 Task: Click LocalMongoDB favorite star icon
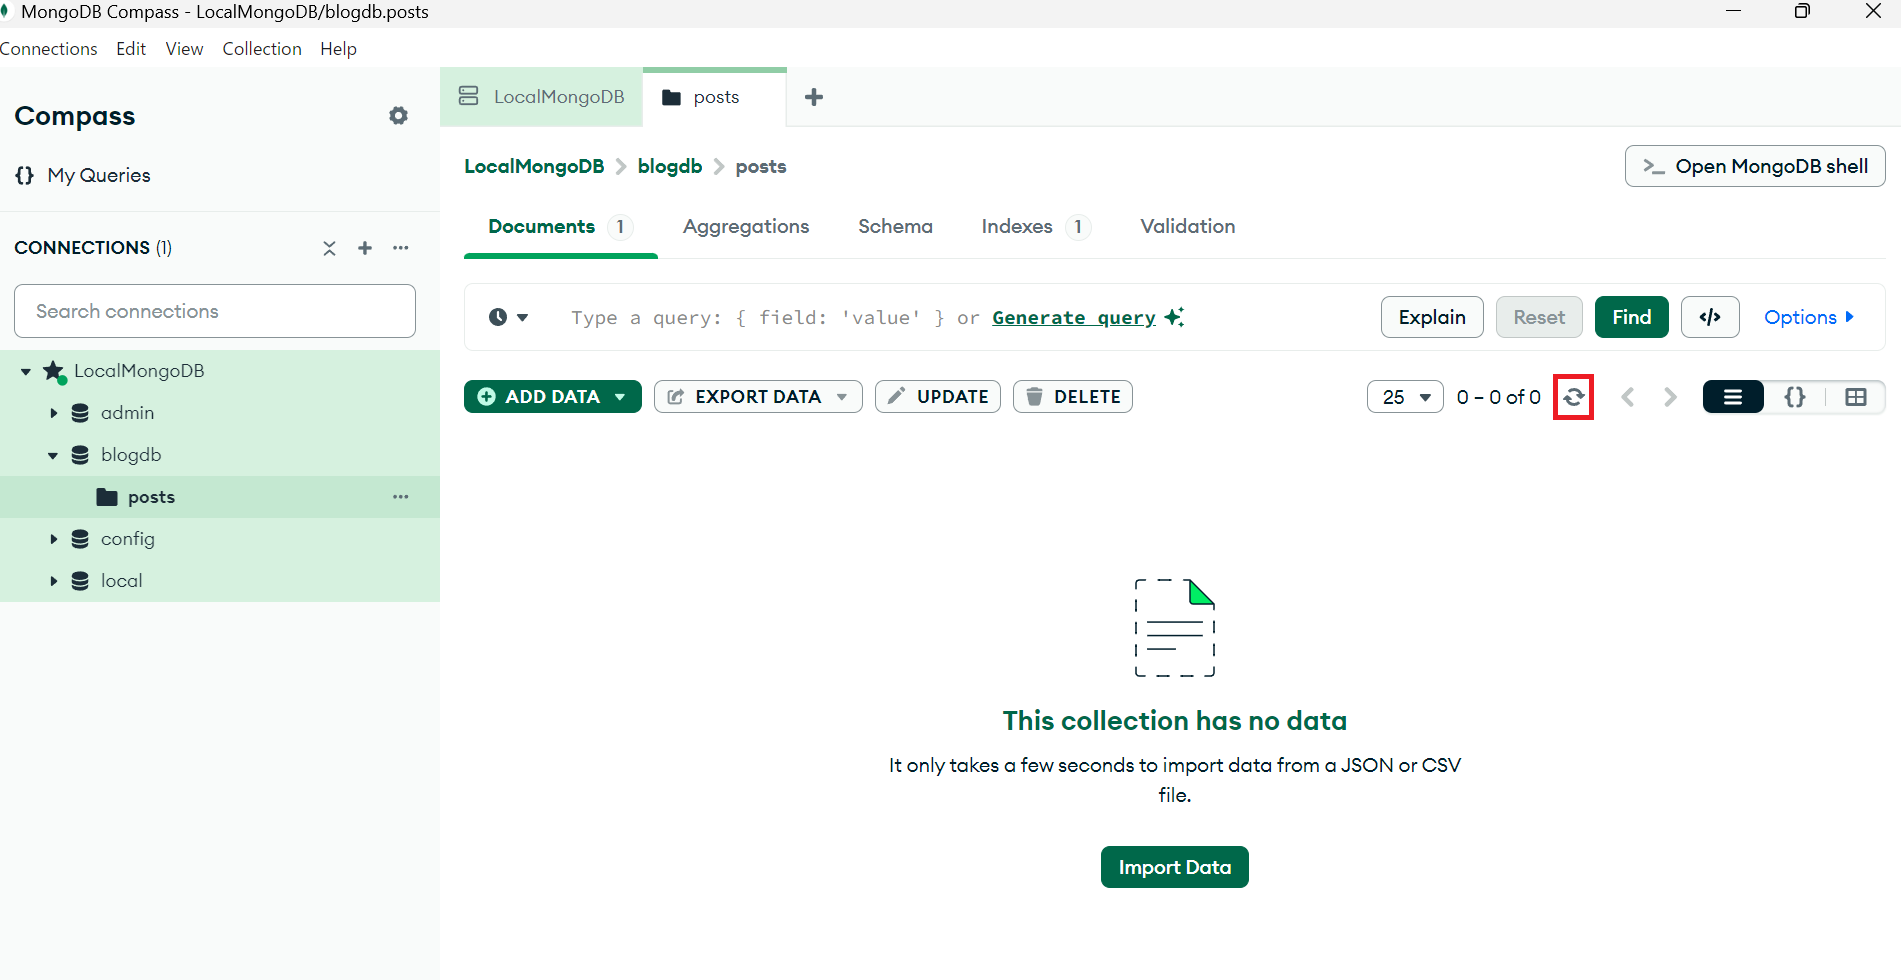(x=54, y=372)
